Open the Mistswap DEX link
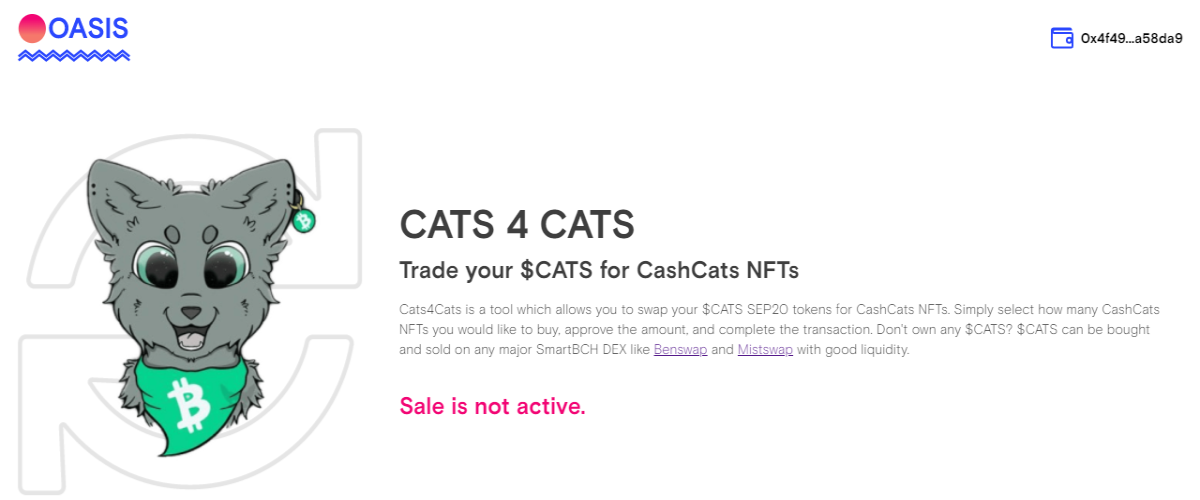Screen dimensions: 1200x500 [765, 351]
